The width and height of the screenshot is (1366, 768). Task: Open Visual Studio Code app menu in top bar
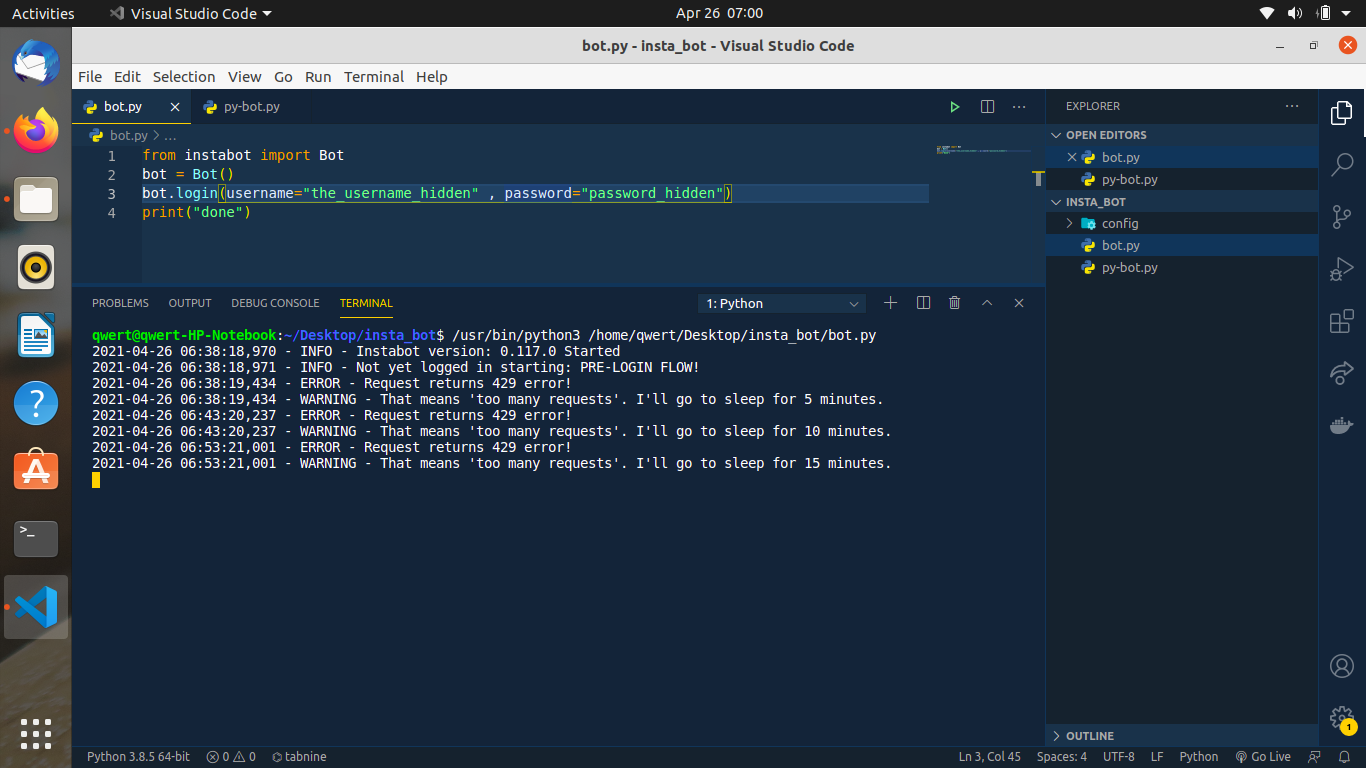[190, 13]
